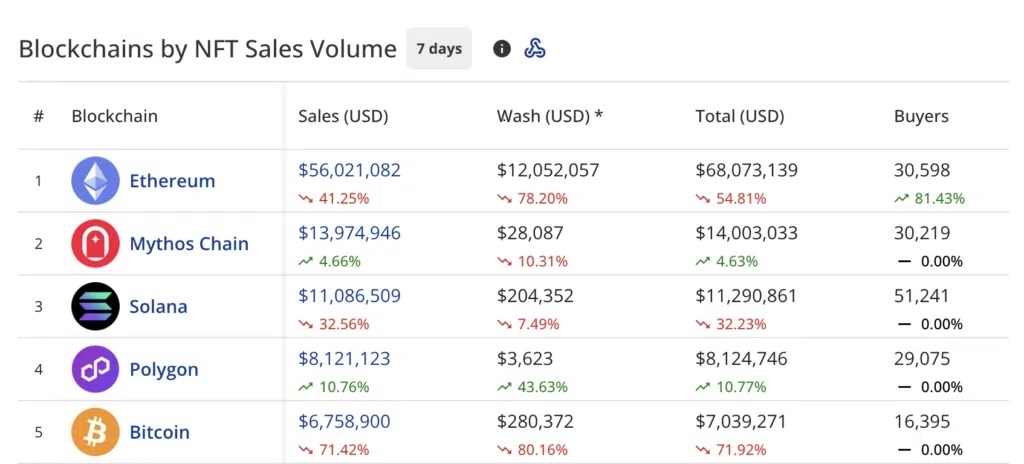
Task: Click the Ethereum logo icon
Action: coord(95,181)
